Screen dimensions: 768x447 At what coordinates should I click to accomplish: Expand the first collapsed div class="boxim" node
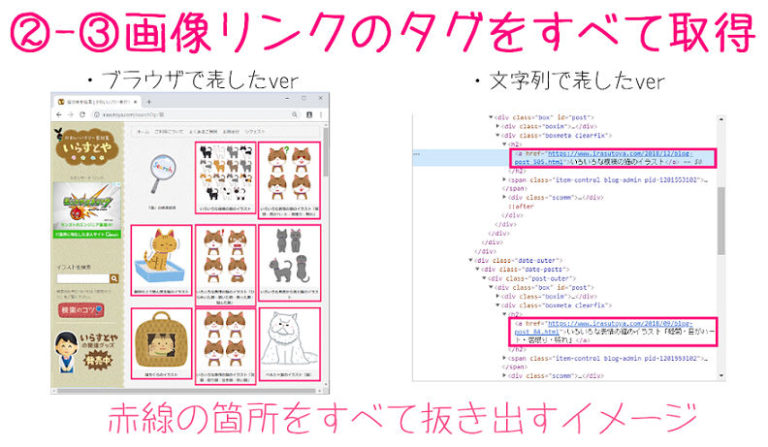[x=498, y=126]
